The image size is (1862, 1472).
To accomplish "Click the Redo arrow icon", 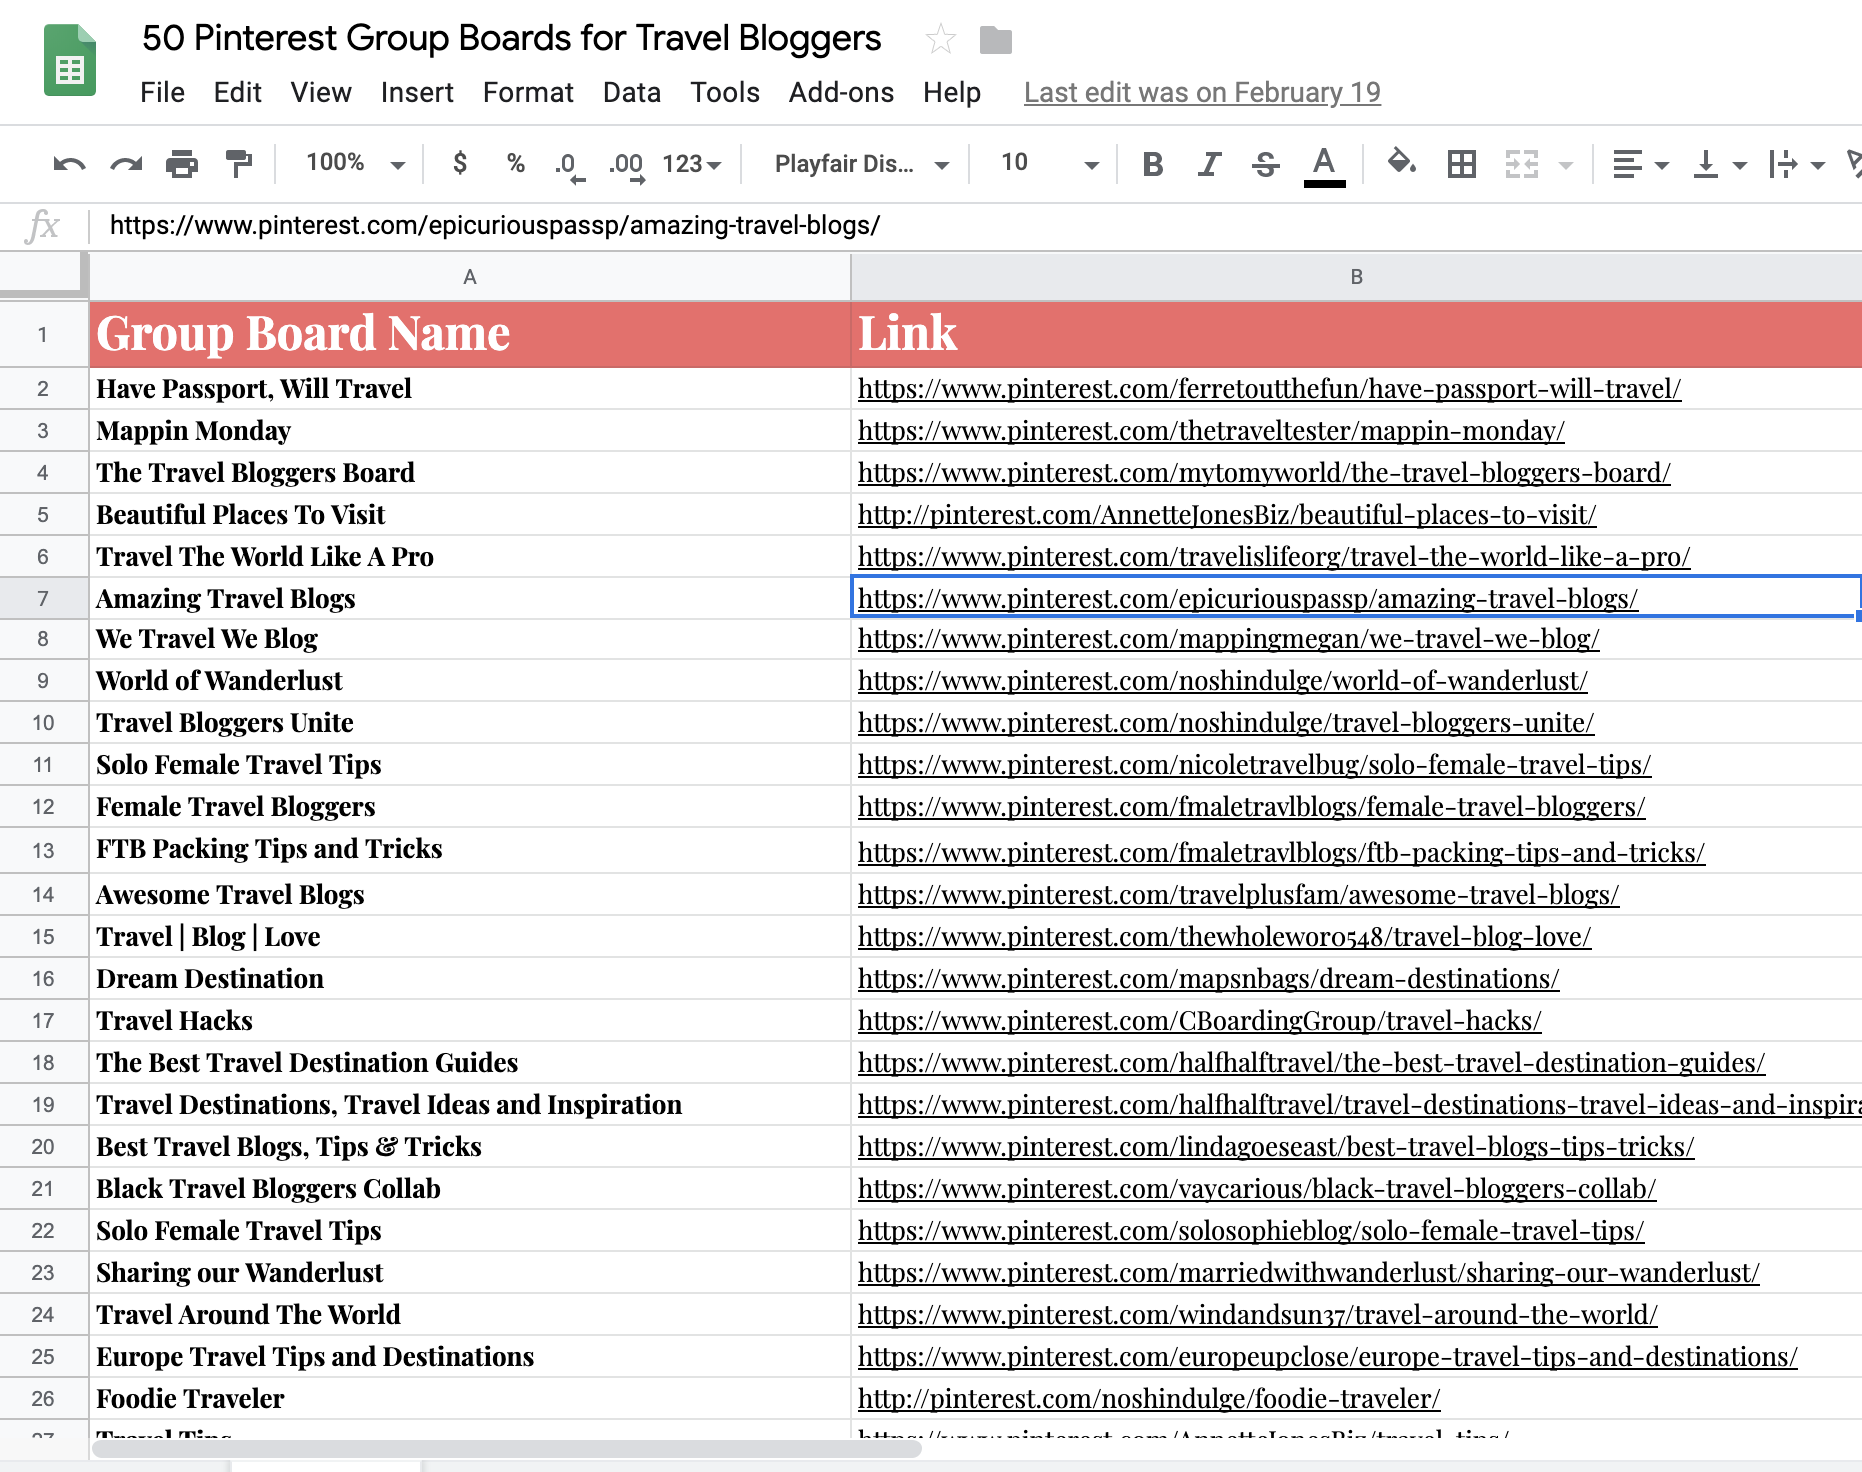I will coord(126,163).
